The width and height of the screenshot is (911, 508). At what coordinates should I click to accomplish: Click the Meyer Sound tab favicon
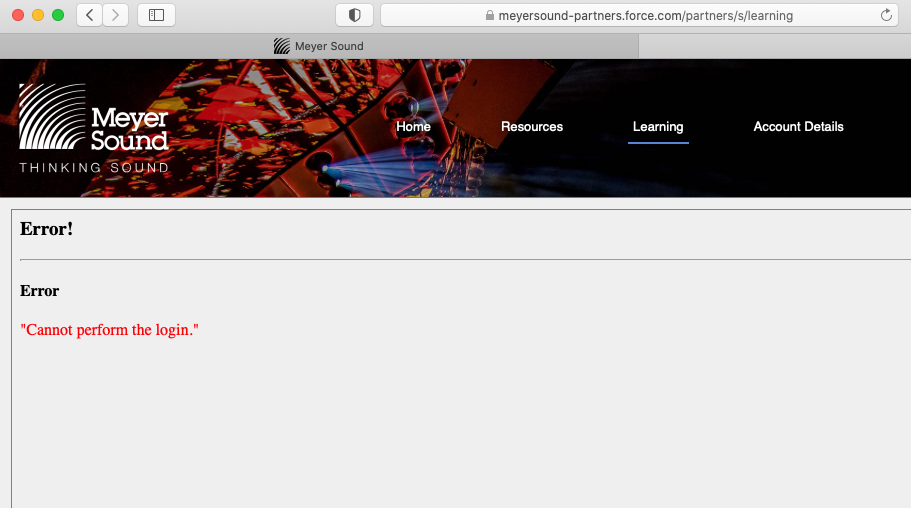point(282,46)
